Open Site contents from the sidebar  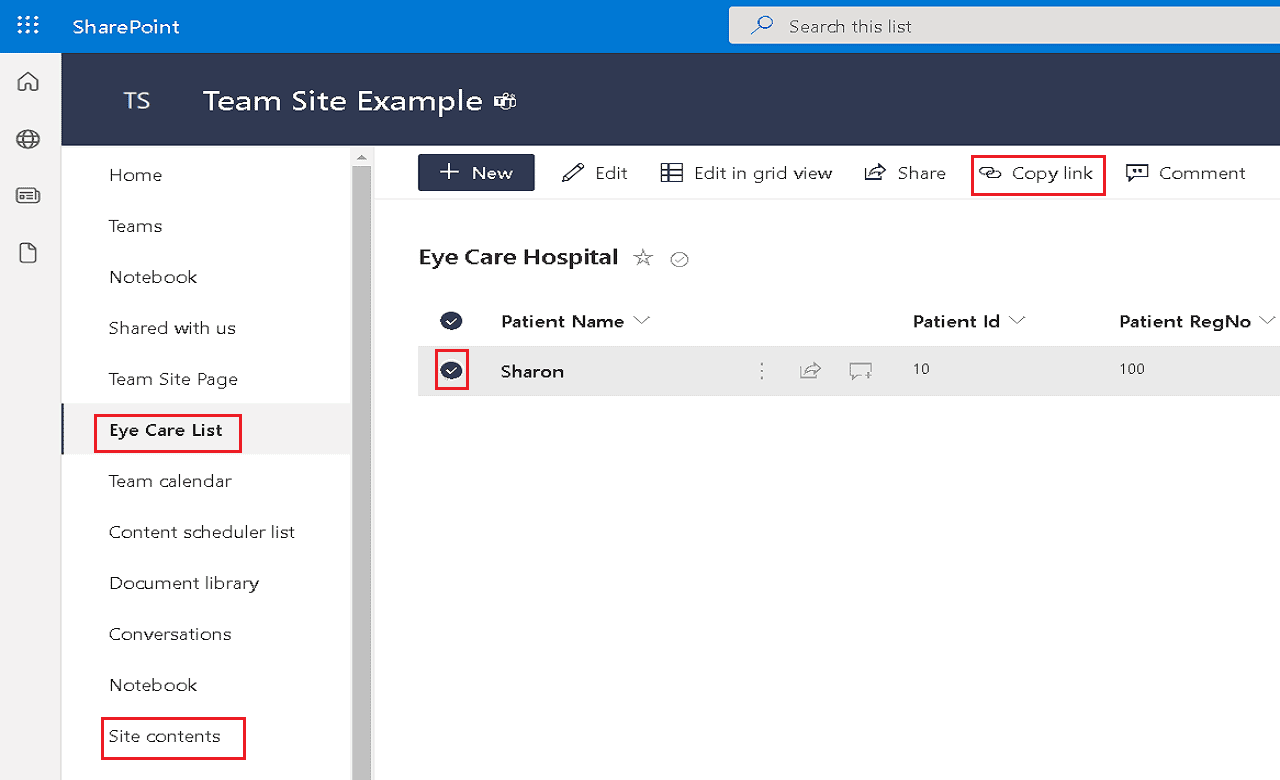tap(172, 737)
